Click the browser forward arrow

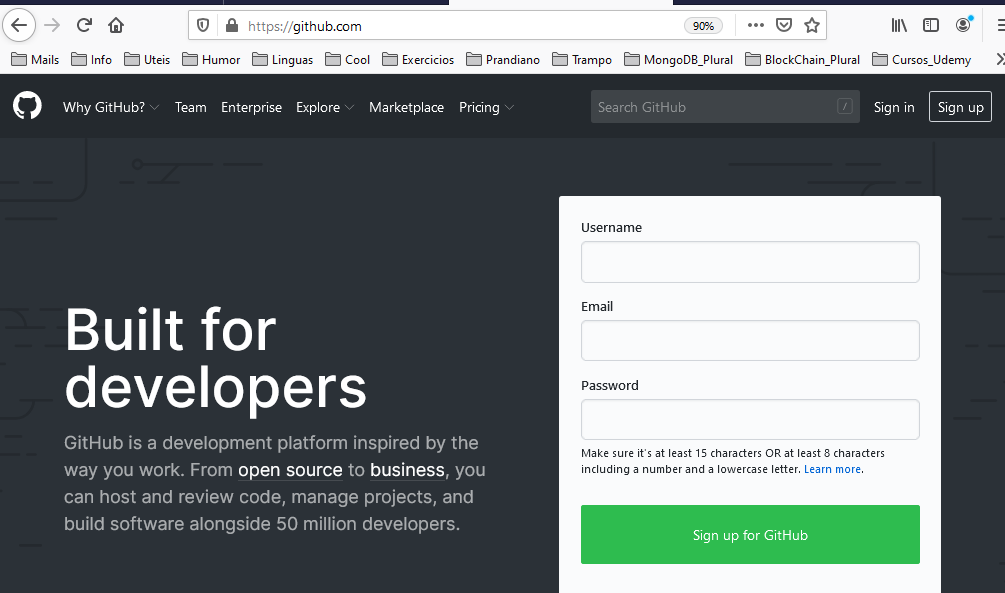[52, 26]
